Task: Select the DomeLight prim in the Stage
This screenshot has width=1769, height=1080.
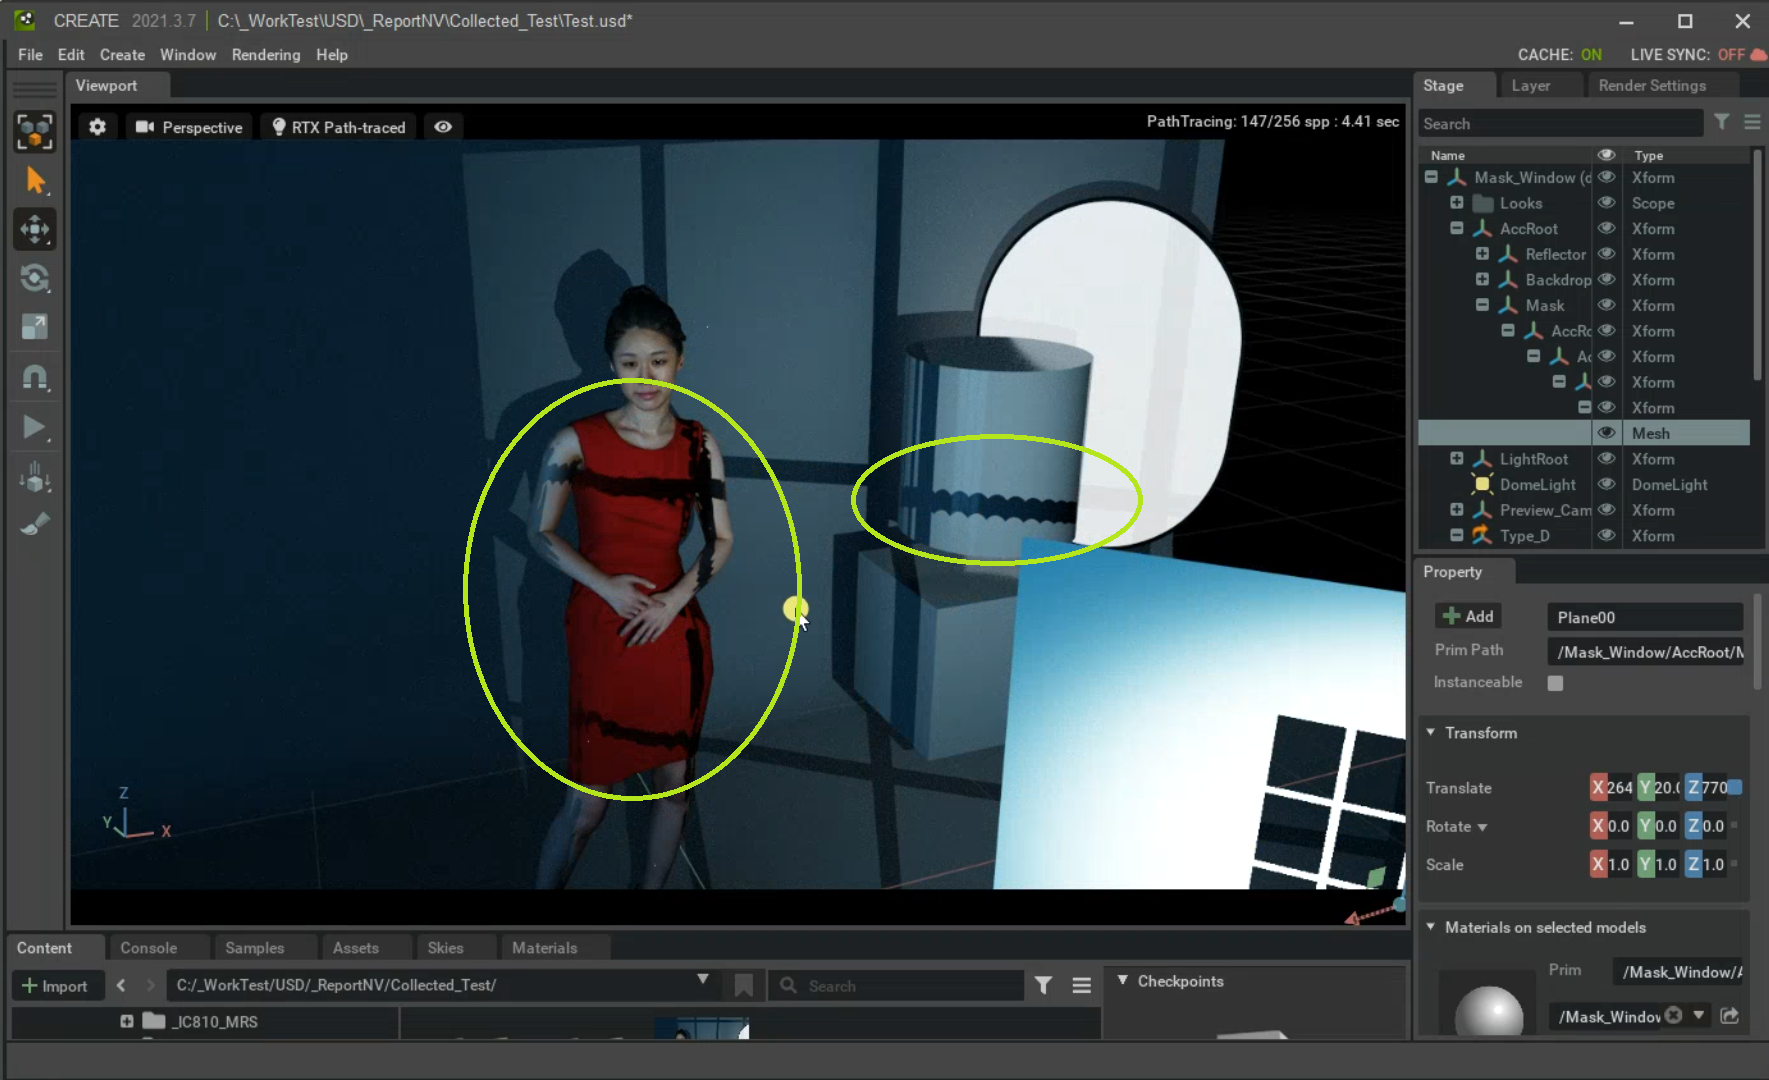Action: point(1537,484)
